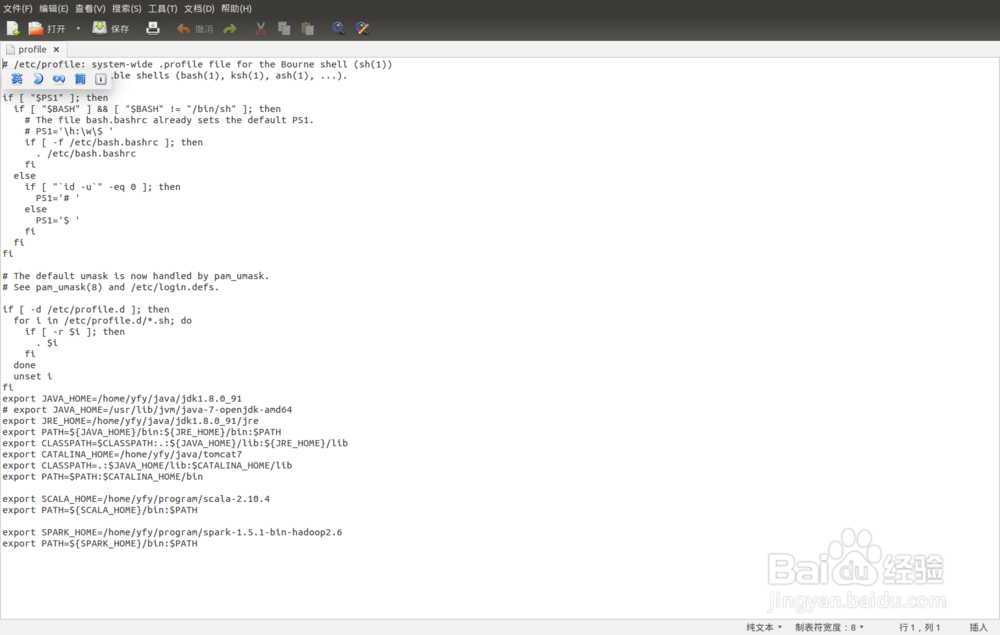Image resolution: width=1000 pixels, height=635 pixels.
Task: Open the 查看(V) menu
Action: click(x=90, y=8)
